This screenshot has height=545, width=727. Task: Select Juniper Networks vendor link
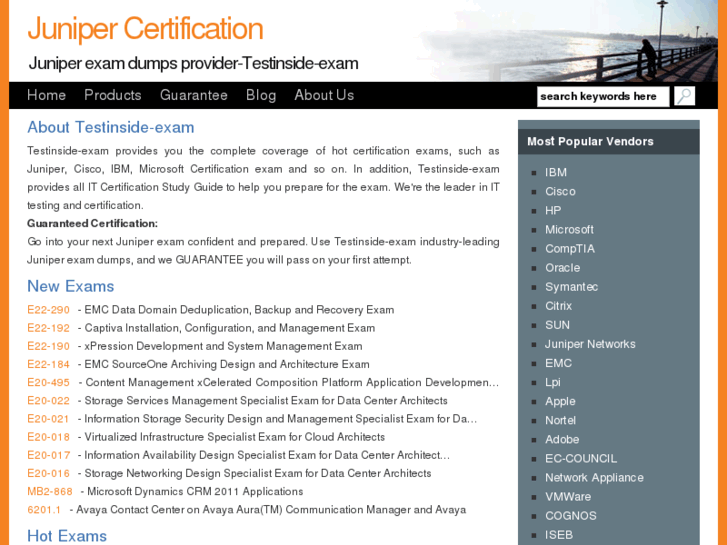tap(590, 344)
